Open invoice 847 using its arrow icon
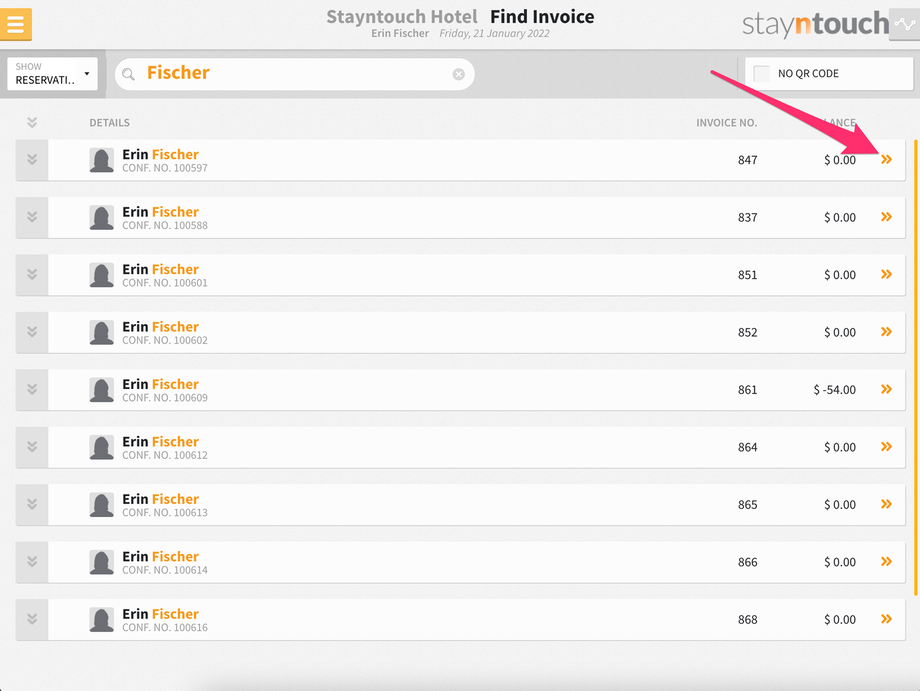 (886, 160)
